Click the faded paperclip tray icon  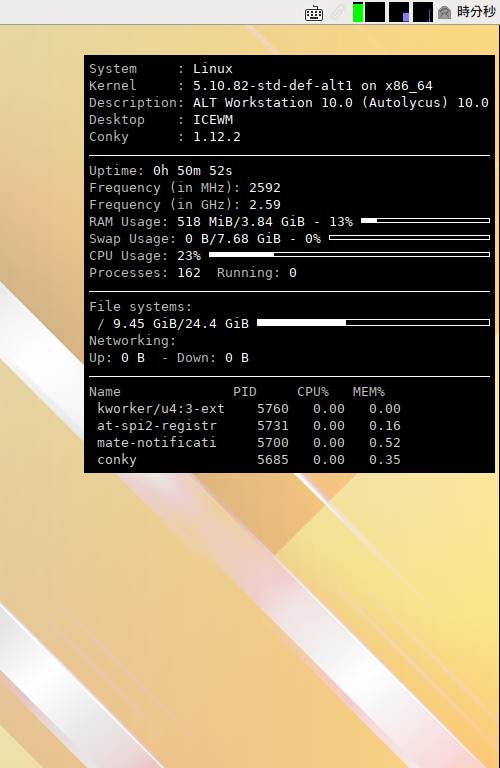click(338, 12)
